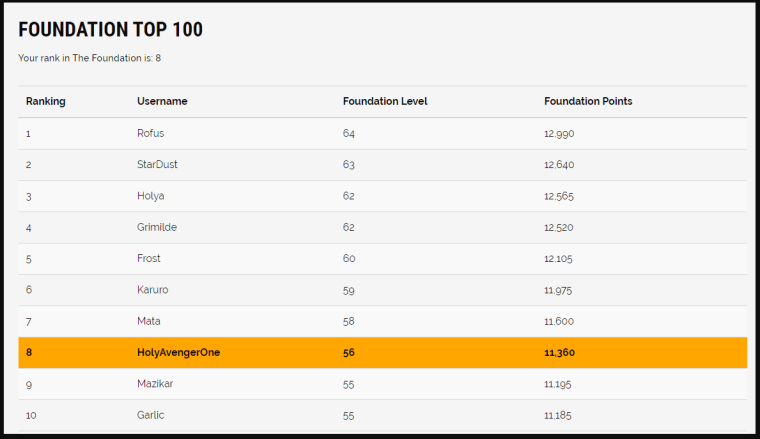This screenshot has width=760, height=439.
Task: Select the 12,105 points value for Frost
Action: click(x=559, y=258)
